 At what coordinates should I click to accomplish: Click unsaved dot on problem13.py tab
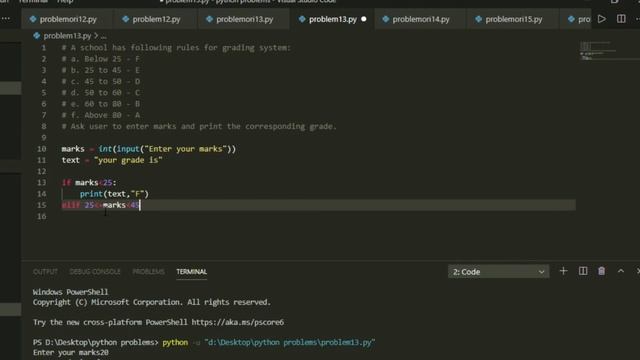coord(364,19)
